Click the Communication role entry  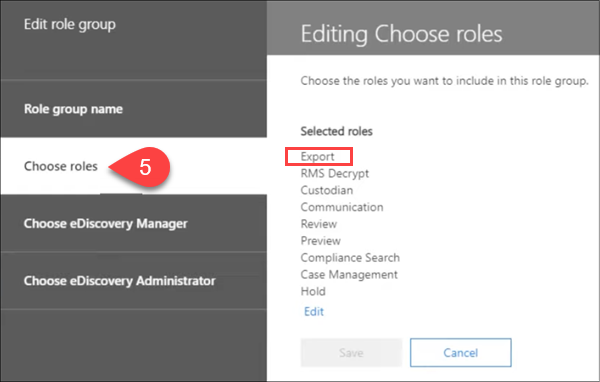tap(342, 207)
